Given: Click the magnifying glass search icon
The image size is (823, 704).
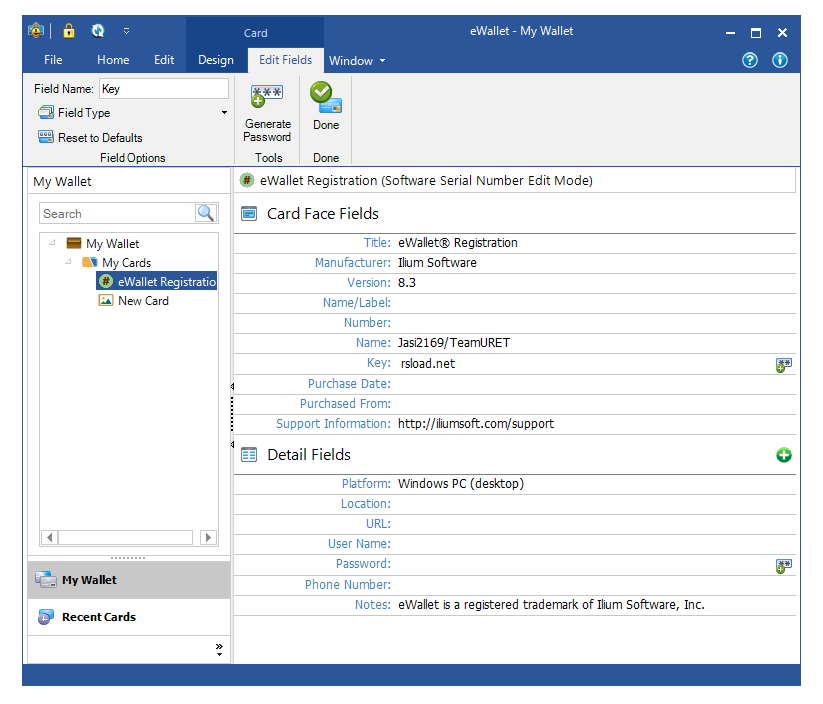Looking at the screenshot, I should pyautogui.click(x=205, y=213).
